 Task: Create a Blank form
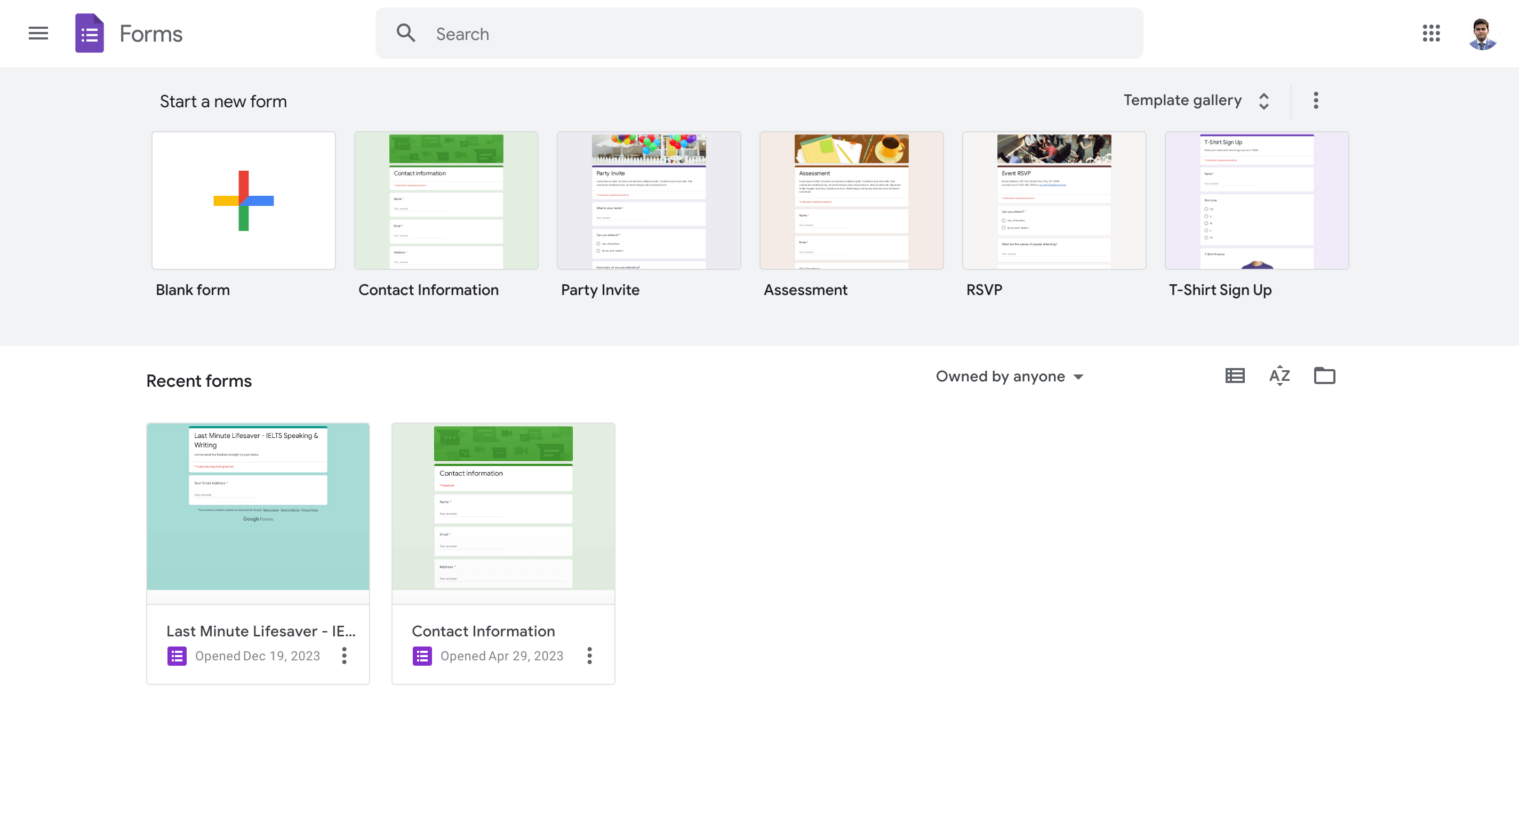tap(243, 200)
